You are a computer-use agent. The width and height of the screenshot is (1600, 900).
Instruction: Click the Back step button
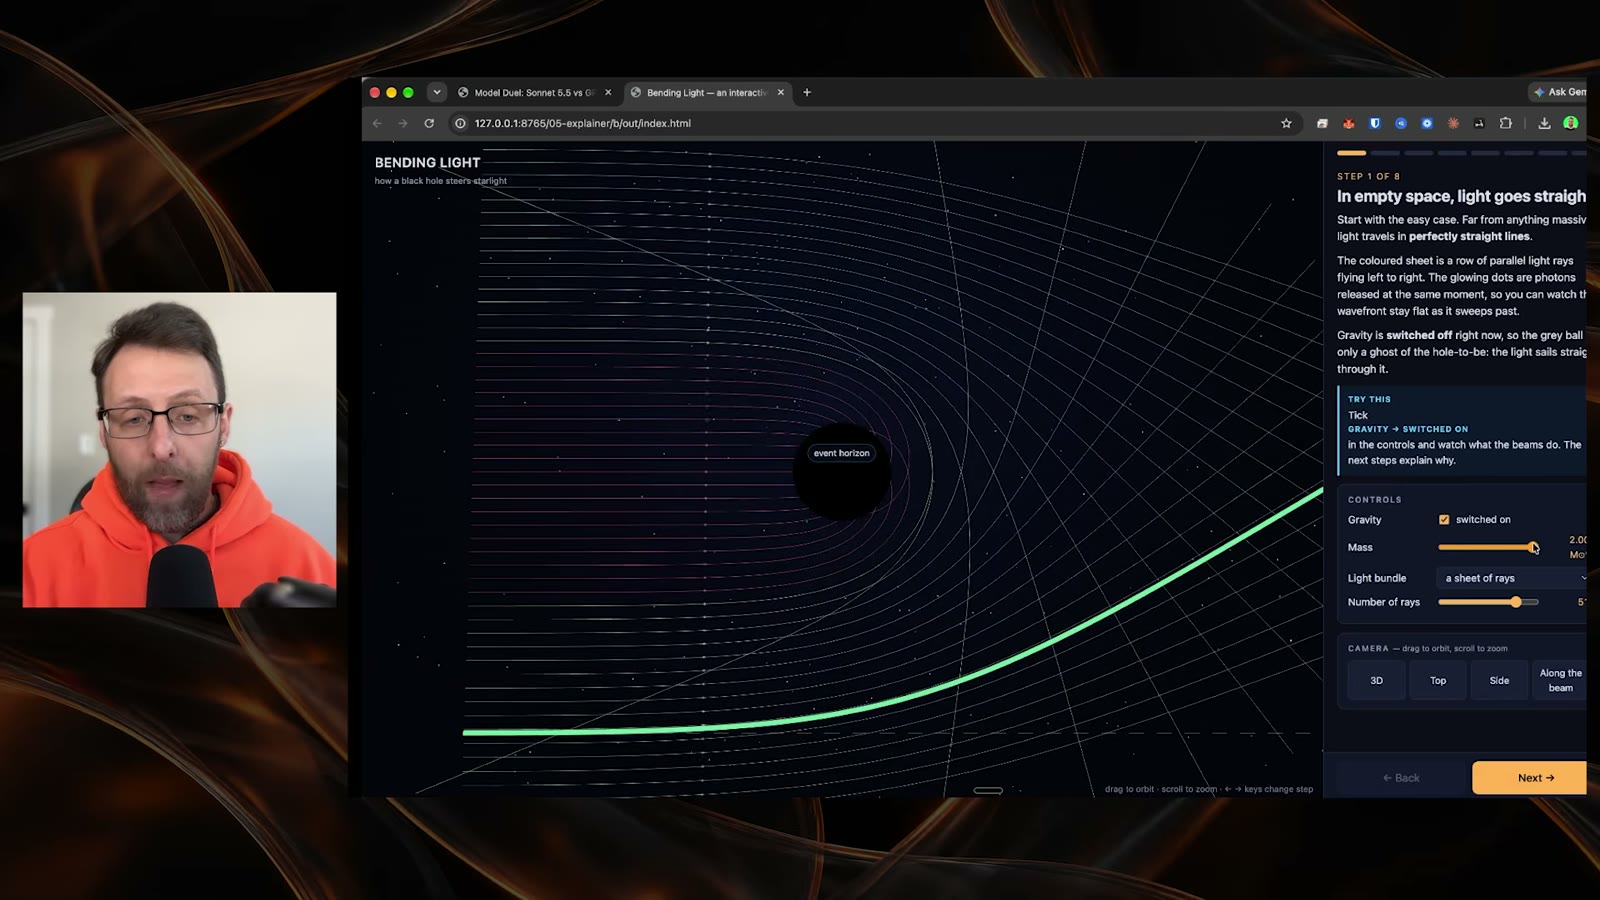click(x=1400, y=777)
